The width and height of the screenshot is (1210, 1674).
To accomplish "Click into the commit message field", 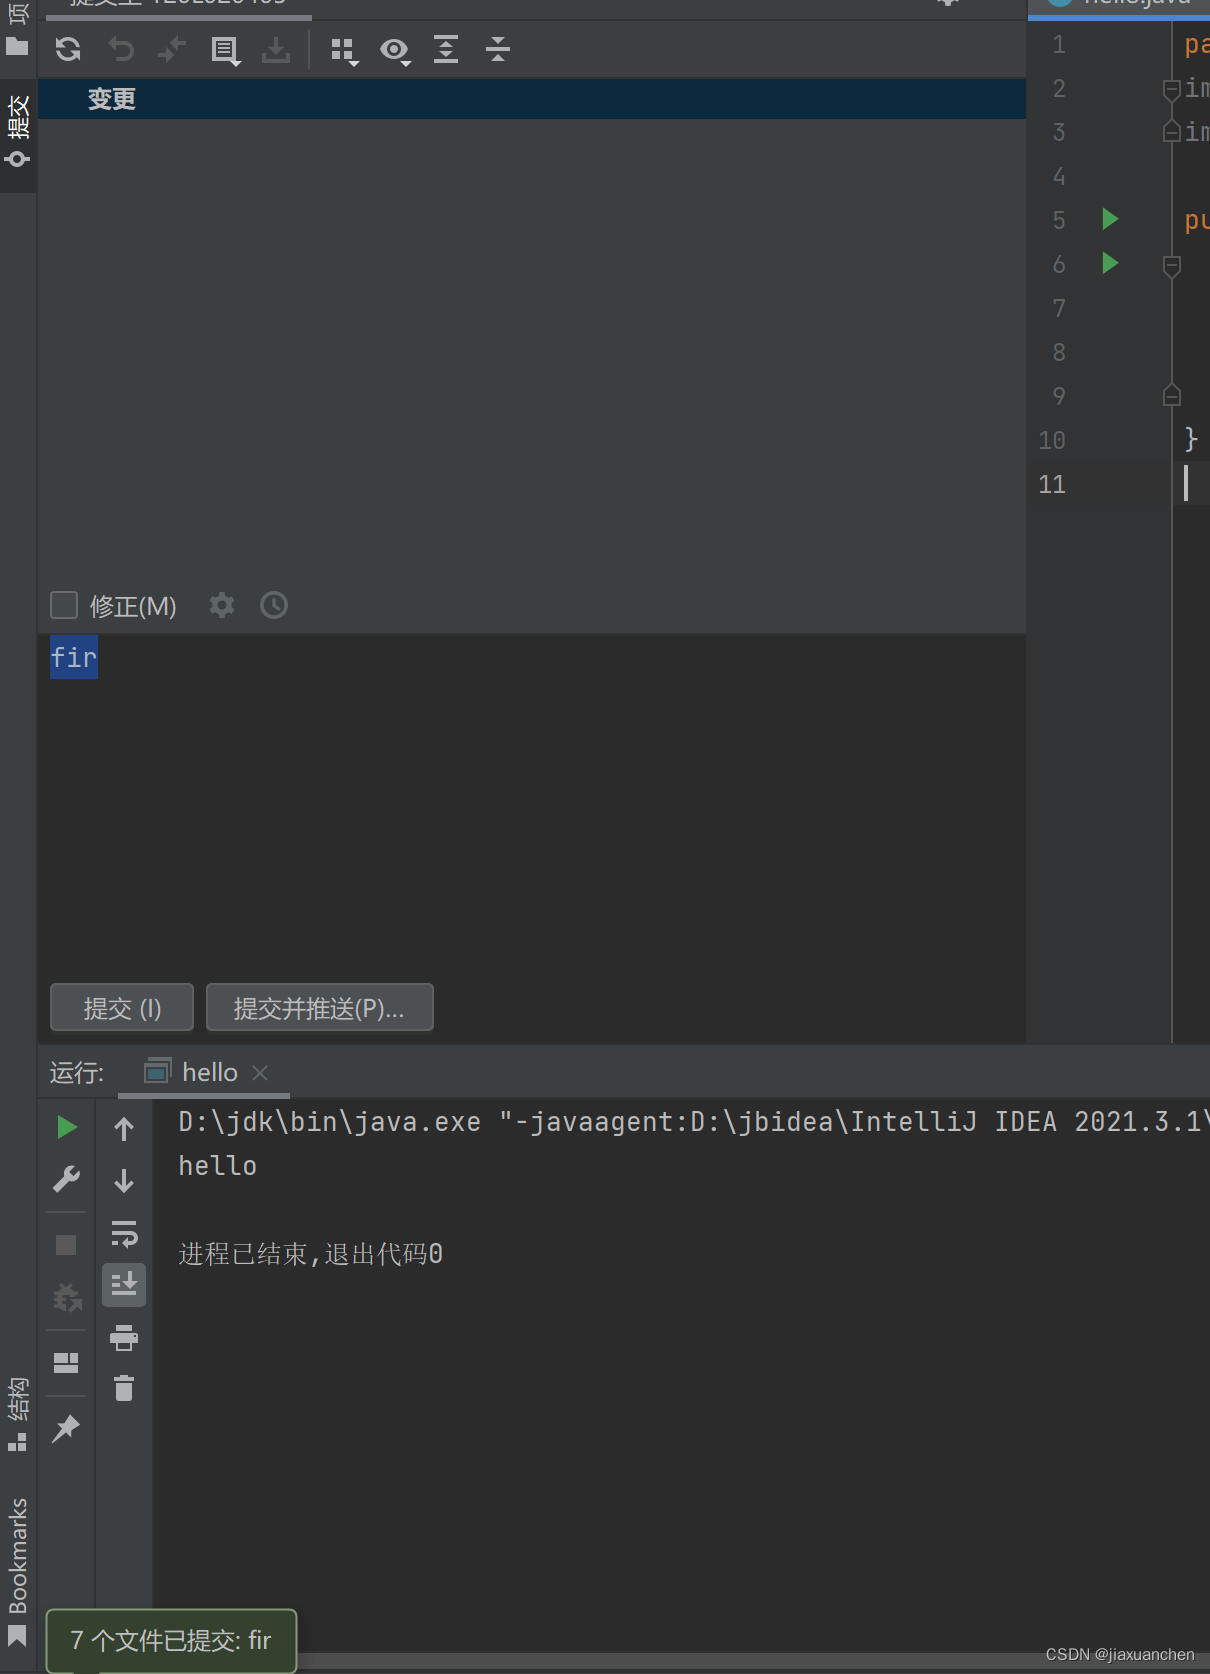I will tap(532, 805).
